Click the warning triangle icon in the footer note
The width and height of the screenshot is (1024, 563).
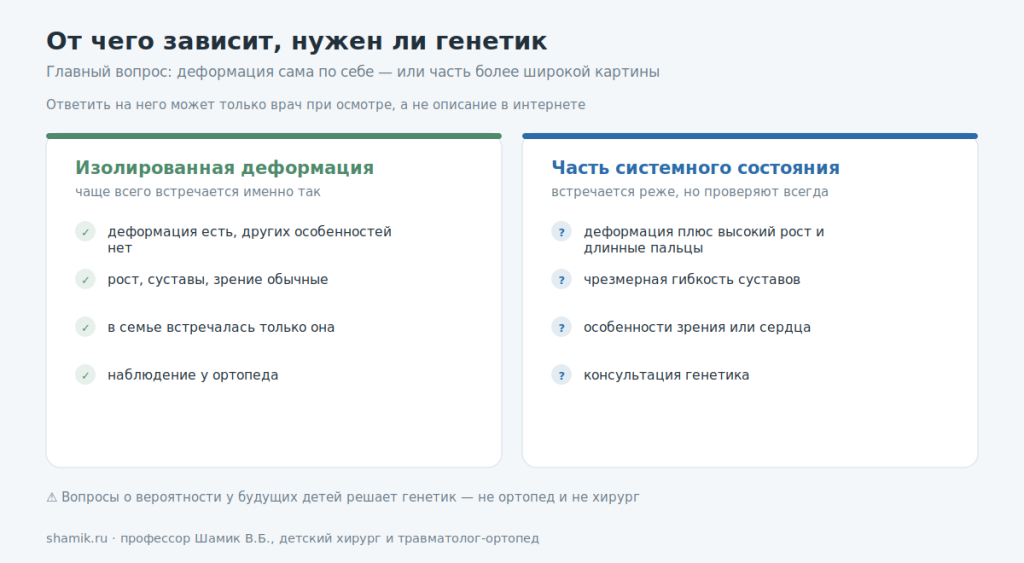click(x=52, y=498)
